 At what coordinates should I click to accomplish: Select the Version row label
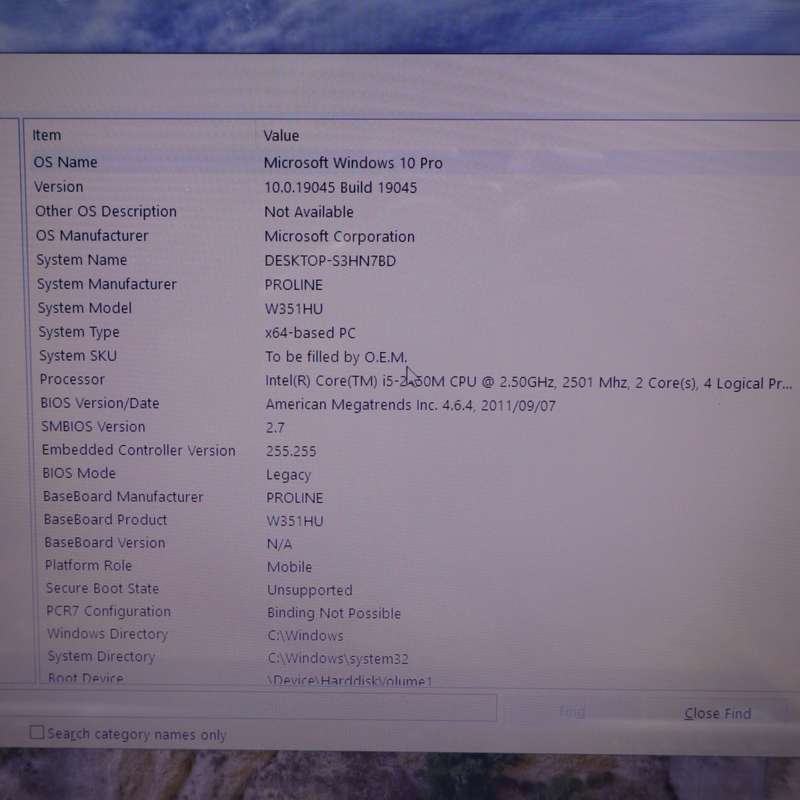click(x=59, y=187)
